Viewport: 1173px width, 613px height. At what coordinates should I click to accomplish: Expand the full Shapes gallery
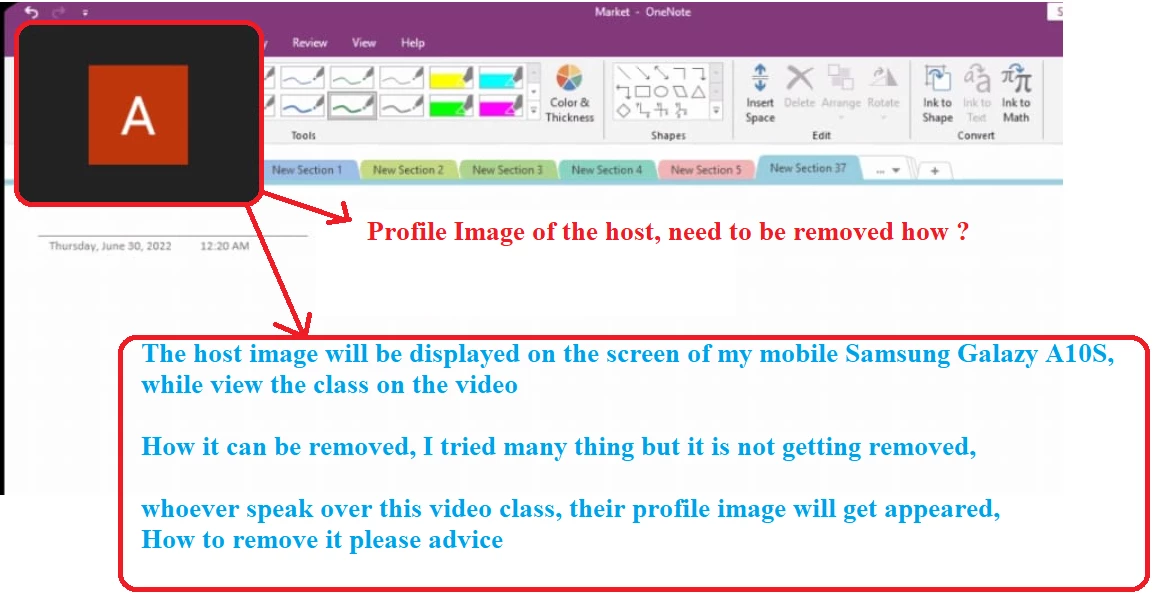click(716, 110)
